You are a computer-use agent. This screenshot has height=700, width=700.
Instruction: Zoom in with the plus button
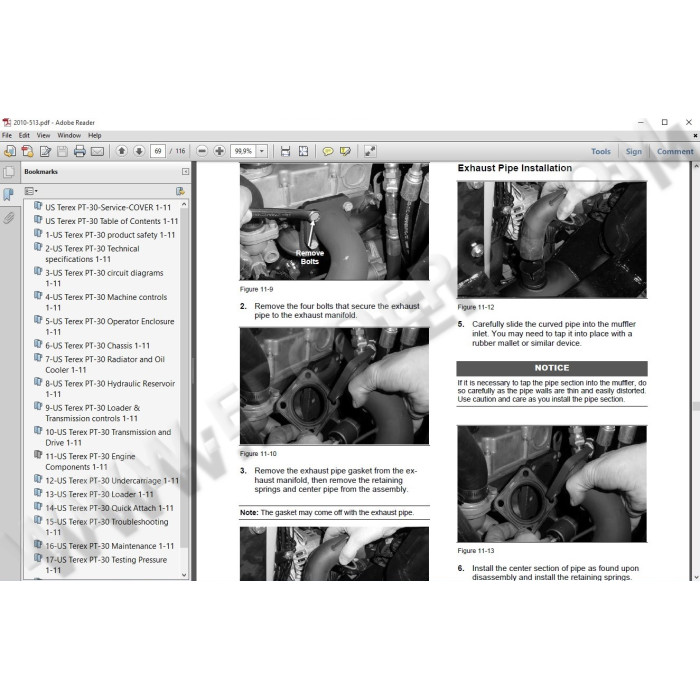(x=219, y=151)
